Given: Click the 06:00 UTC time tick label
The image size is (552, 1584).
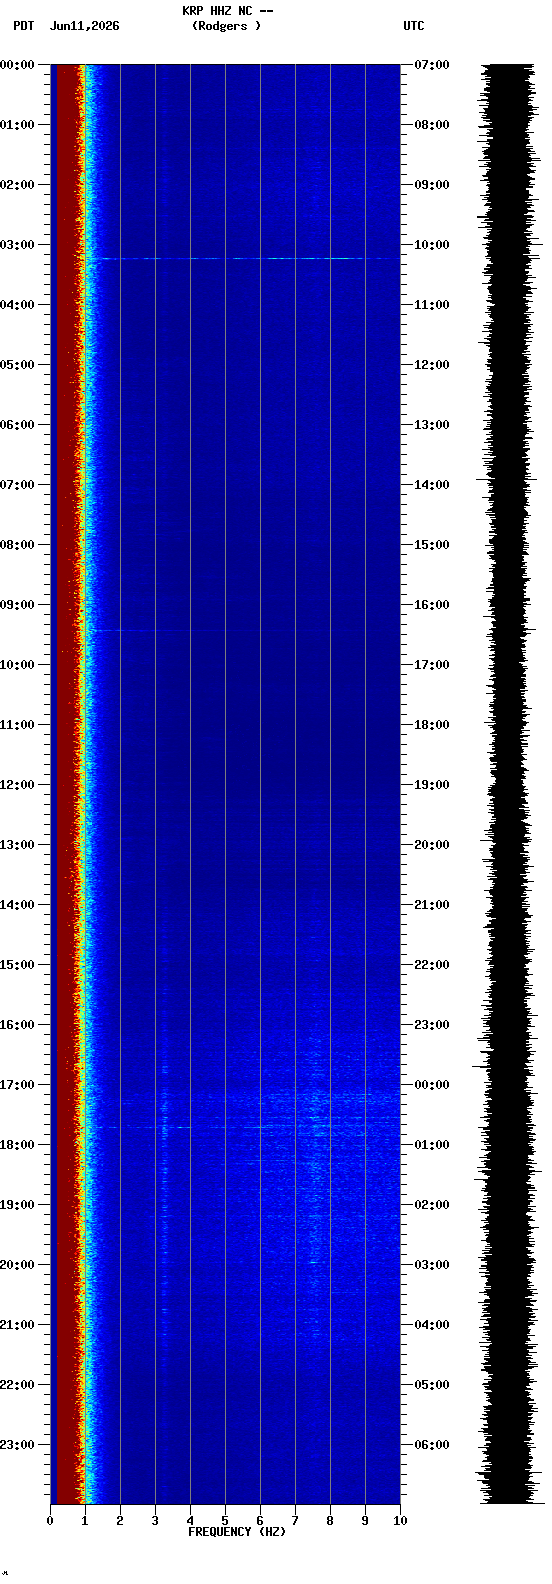Looking at the screenshot, I should tap(432, 1445).
